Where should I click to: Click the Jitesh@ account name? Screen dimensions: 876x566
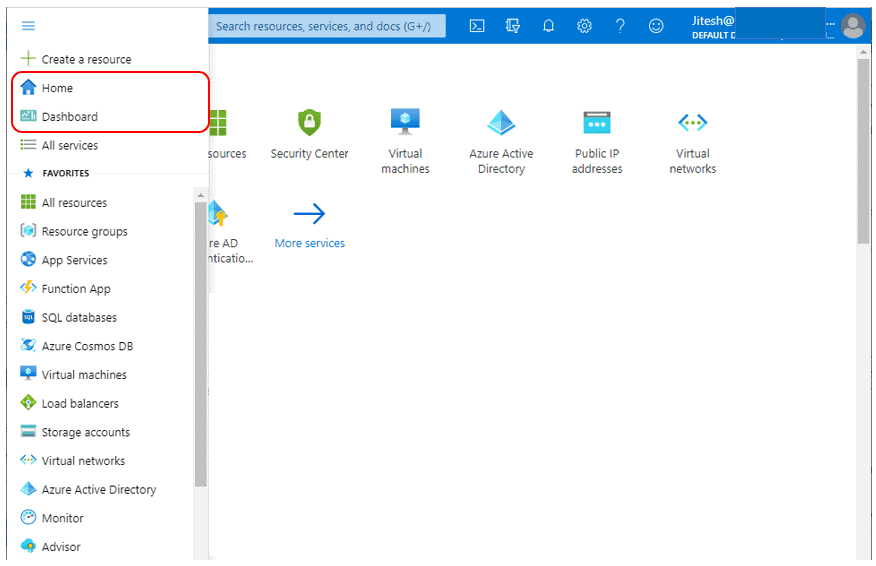(x=713, y=21)
